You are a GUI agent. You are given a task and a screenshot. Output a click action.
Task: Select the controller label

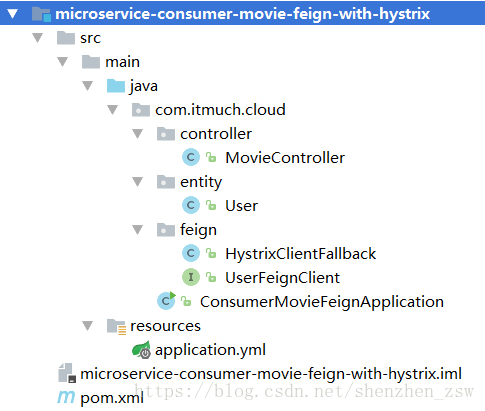[x=216, y=134]
